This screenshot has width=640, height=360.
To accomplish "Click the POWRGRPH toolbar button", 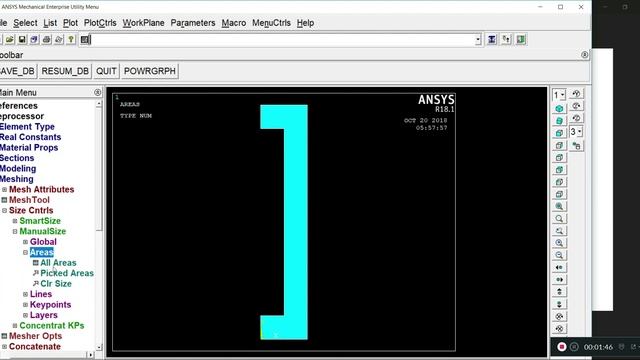I will point(150,71).
